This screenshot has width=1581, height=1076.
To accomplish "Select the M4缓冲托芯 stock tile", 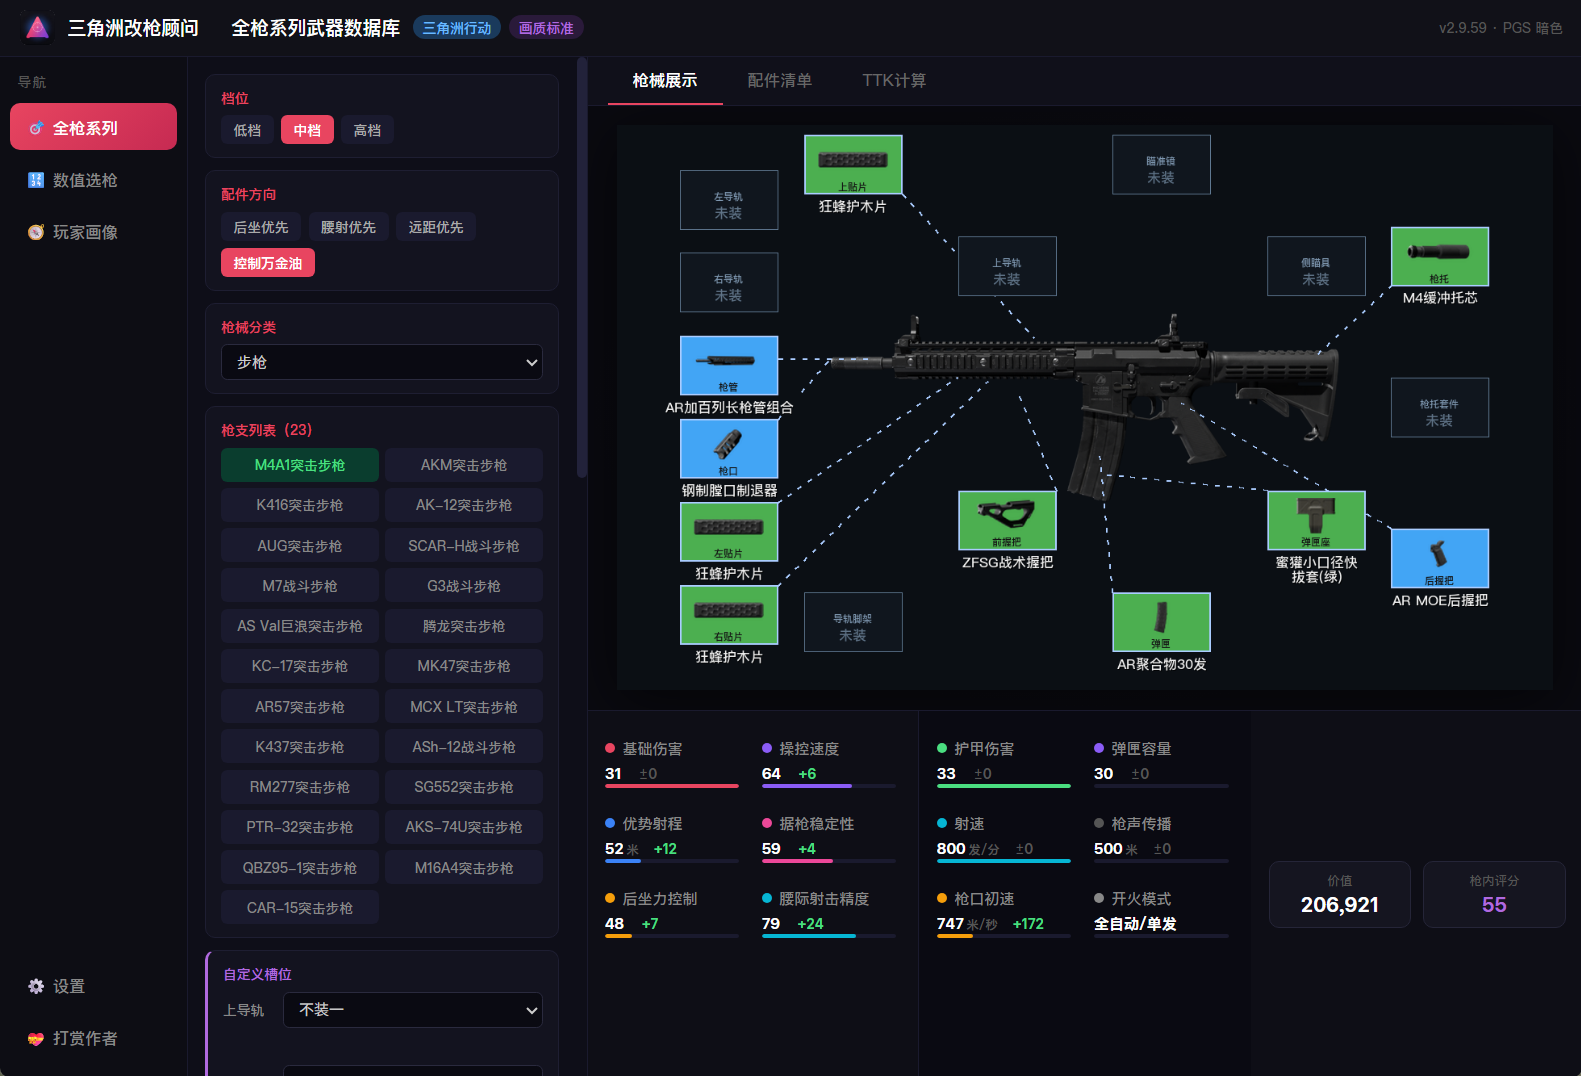I will tap(1439, 256).
